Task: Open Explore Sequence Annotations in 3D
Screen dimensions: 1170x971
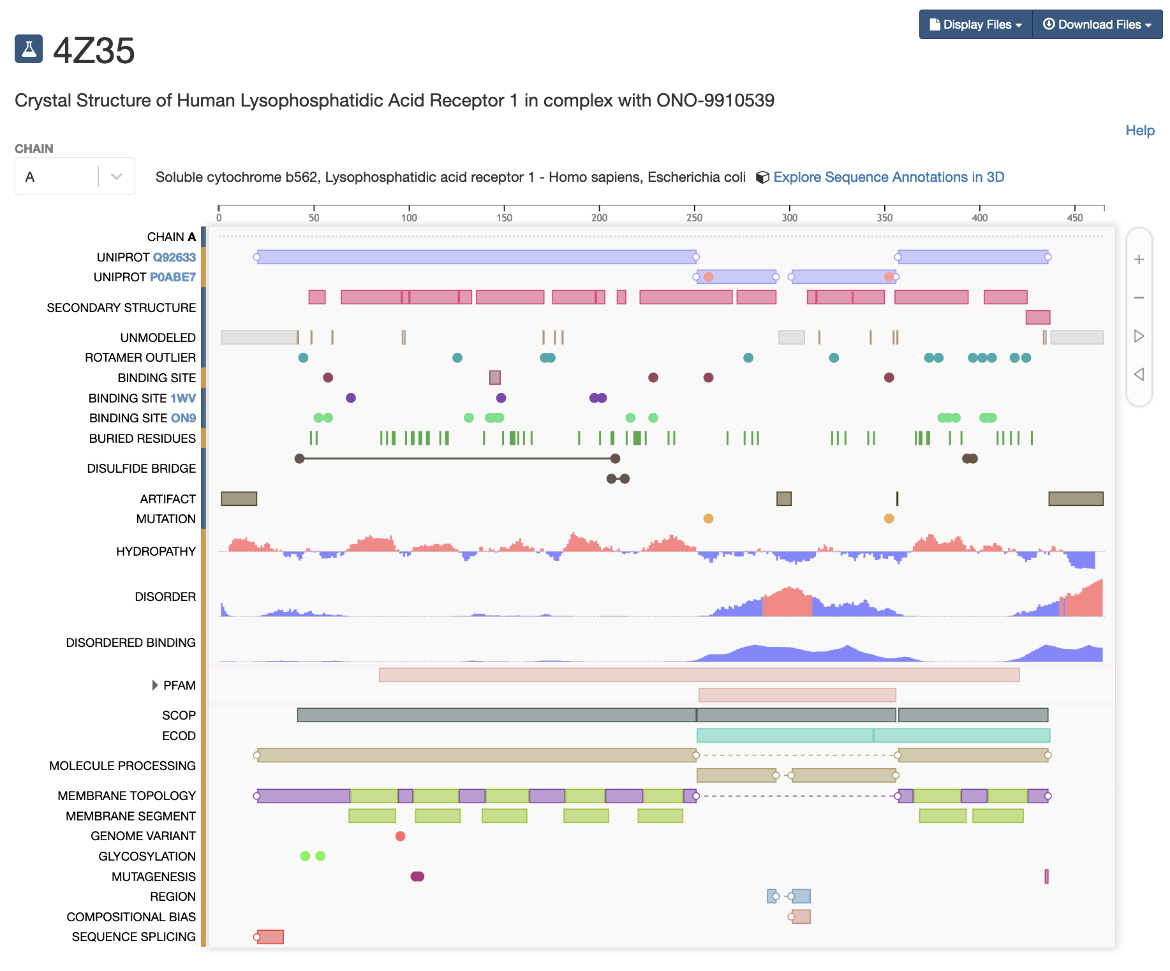Action: [888, 177]
